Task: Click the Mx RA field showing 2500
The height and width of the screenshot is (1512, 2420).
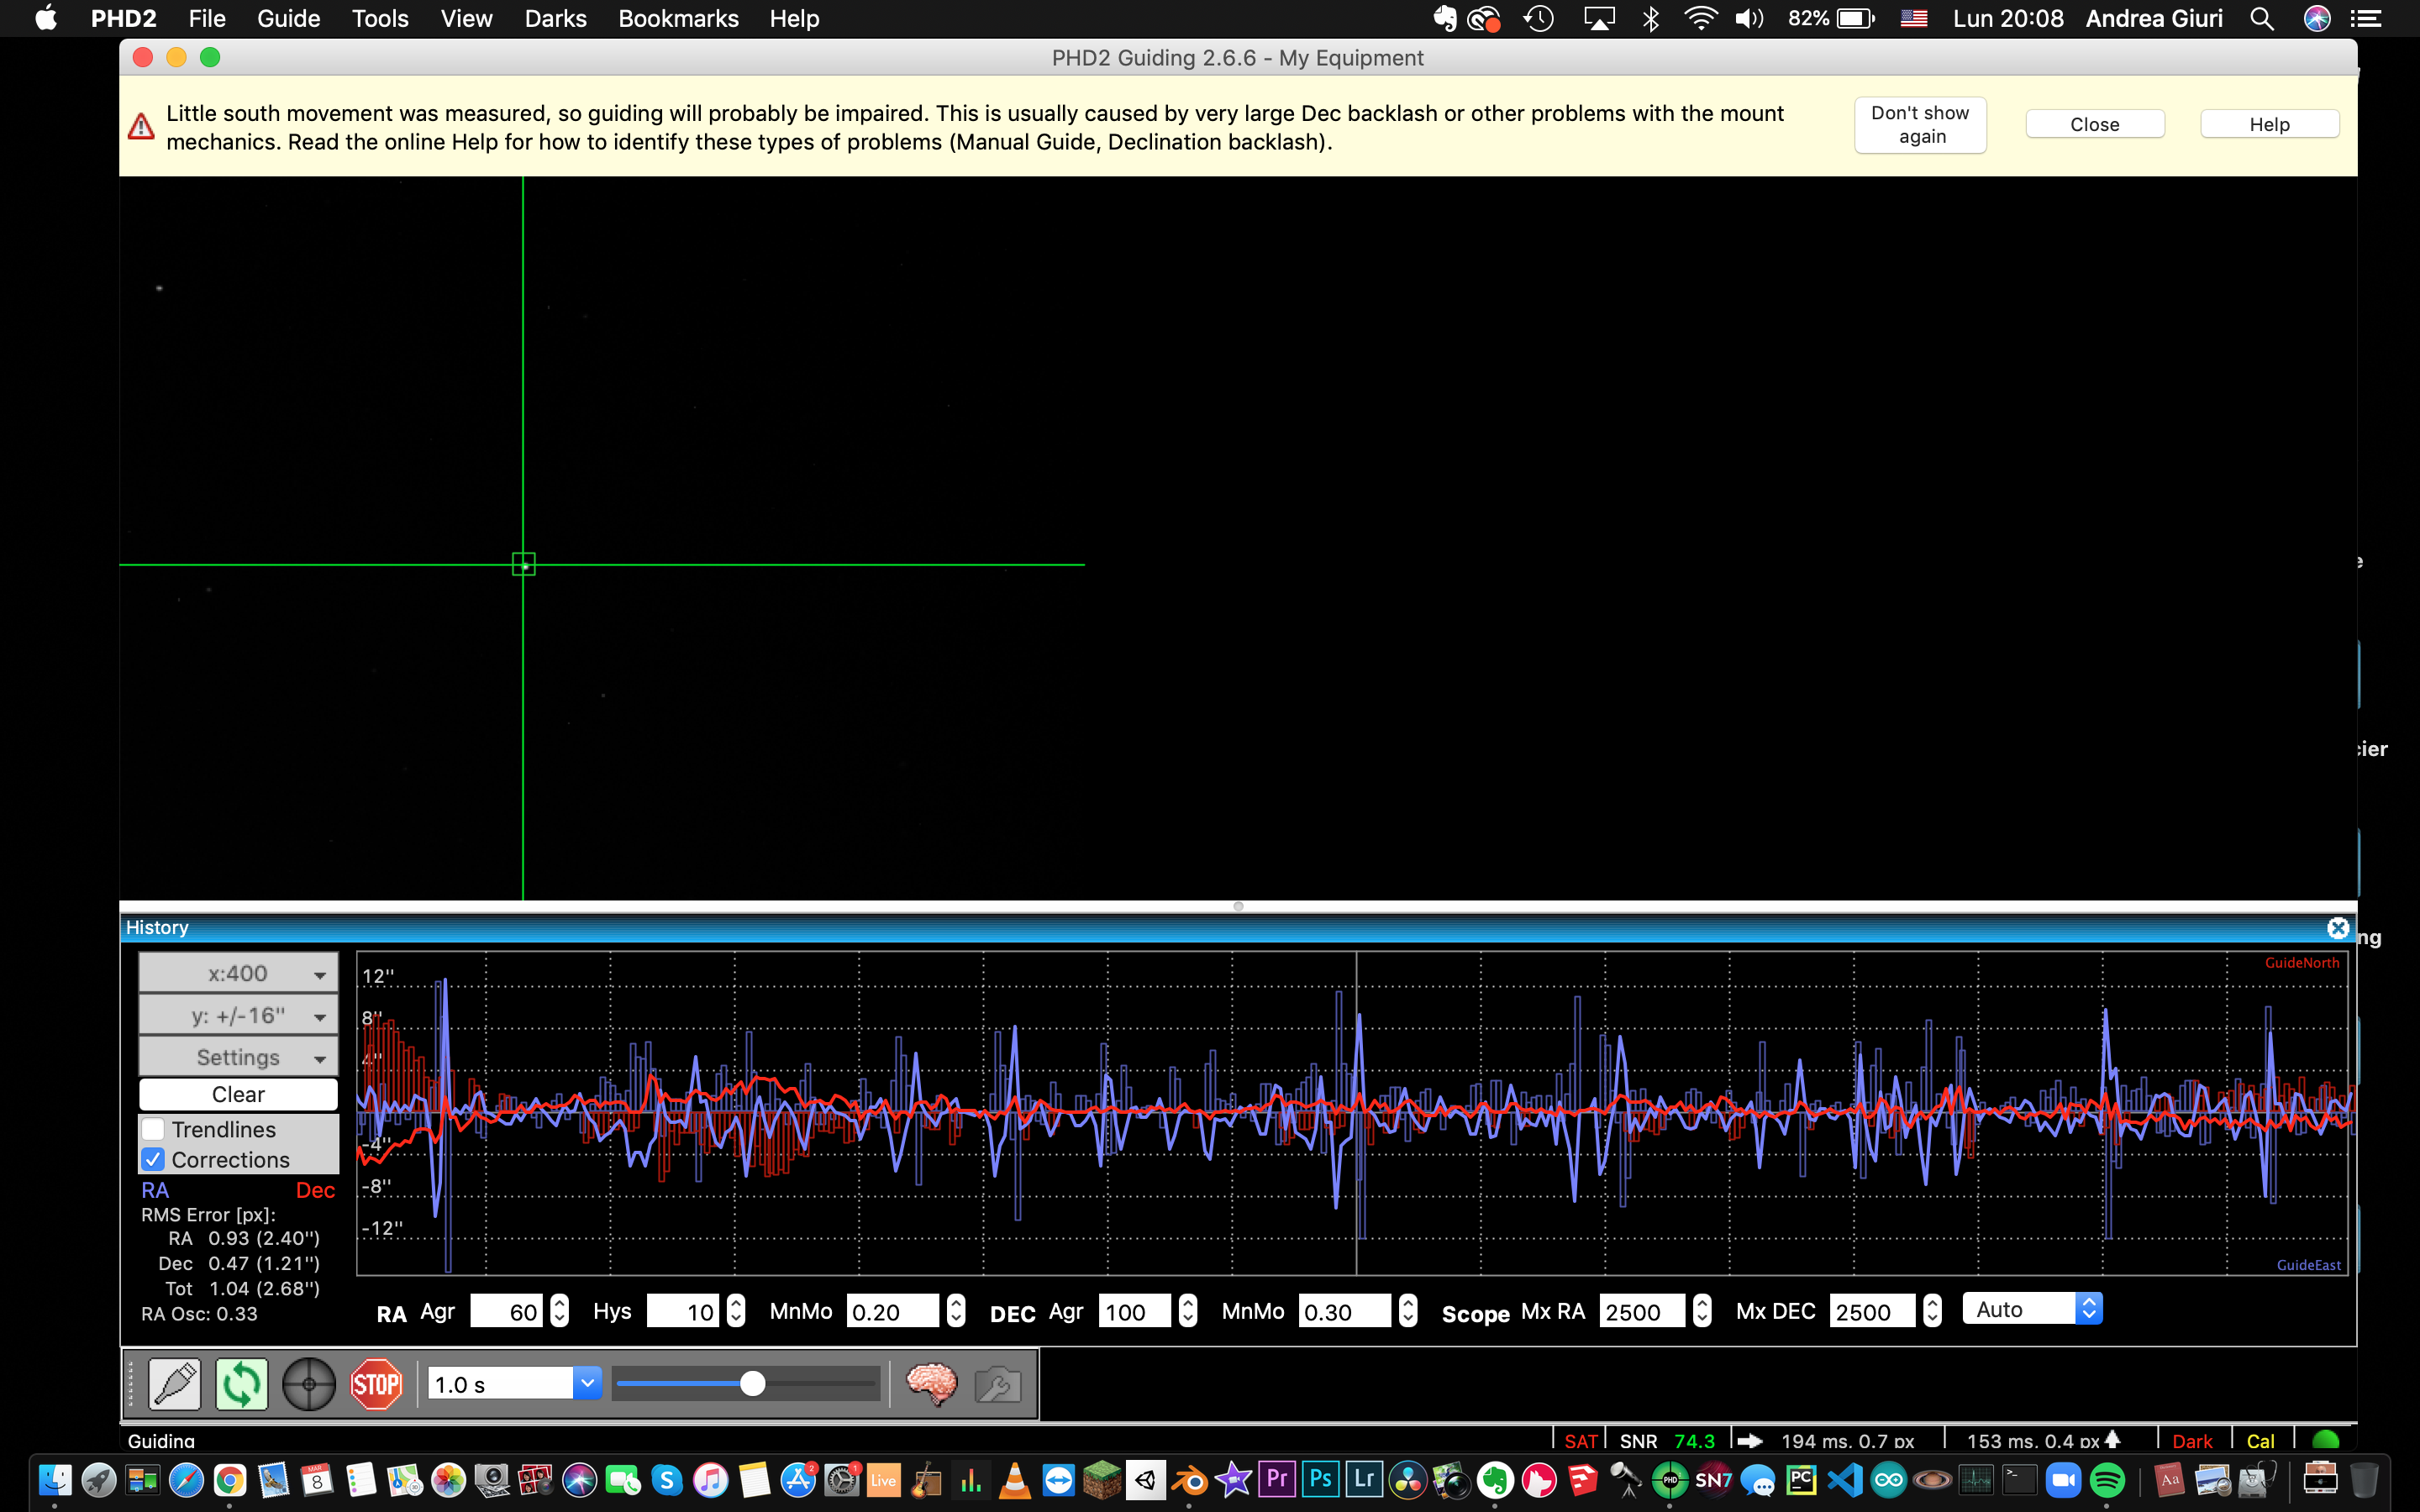Action: (x=1644, y=1311)
